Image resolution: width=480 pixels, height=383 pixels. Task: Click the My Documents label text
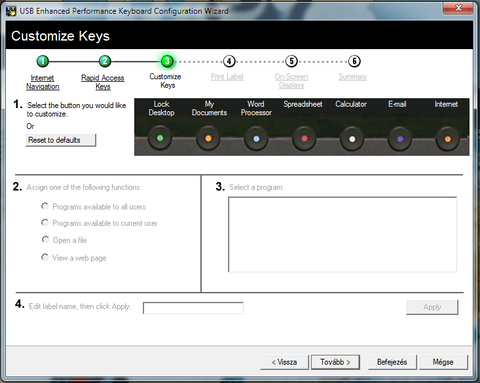tap(209, 108)
